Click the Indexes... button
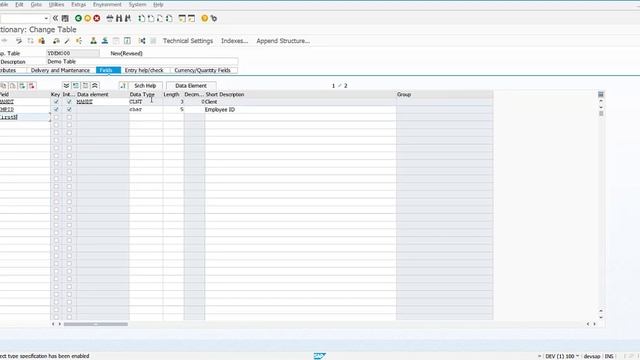 (234, 41)
